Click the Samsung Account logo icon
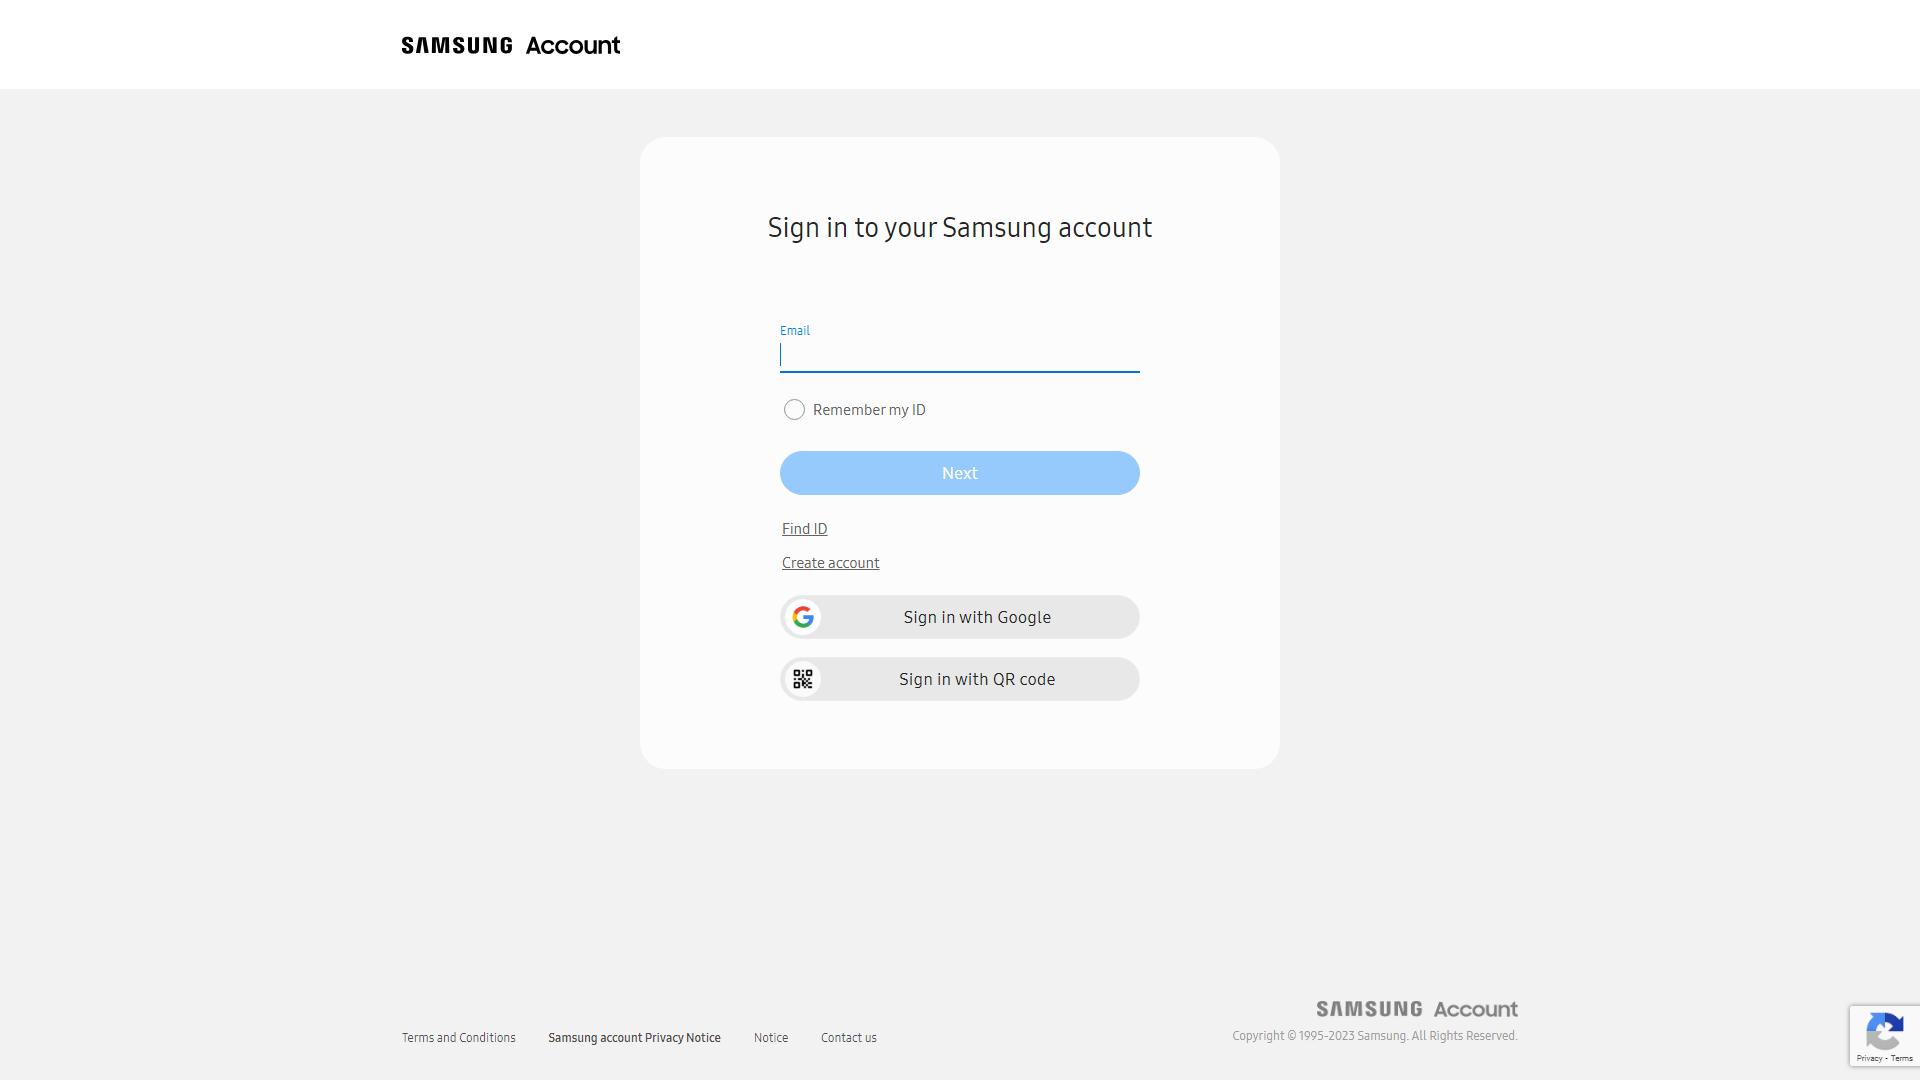The width and height of the screenshot is (1920, 1080). pos(510,45)
